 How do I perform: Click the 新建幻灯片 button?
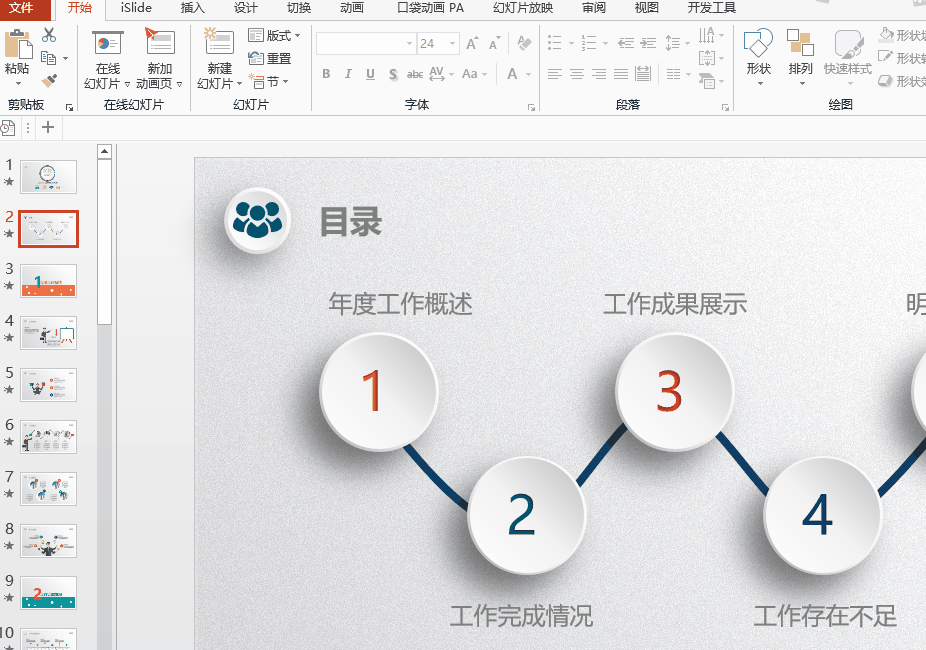pyautogui.click(x=219, y=58)
